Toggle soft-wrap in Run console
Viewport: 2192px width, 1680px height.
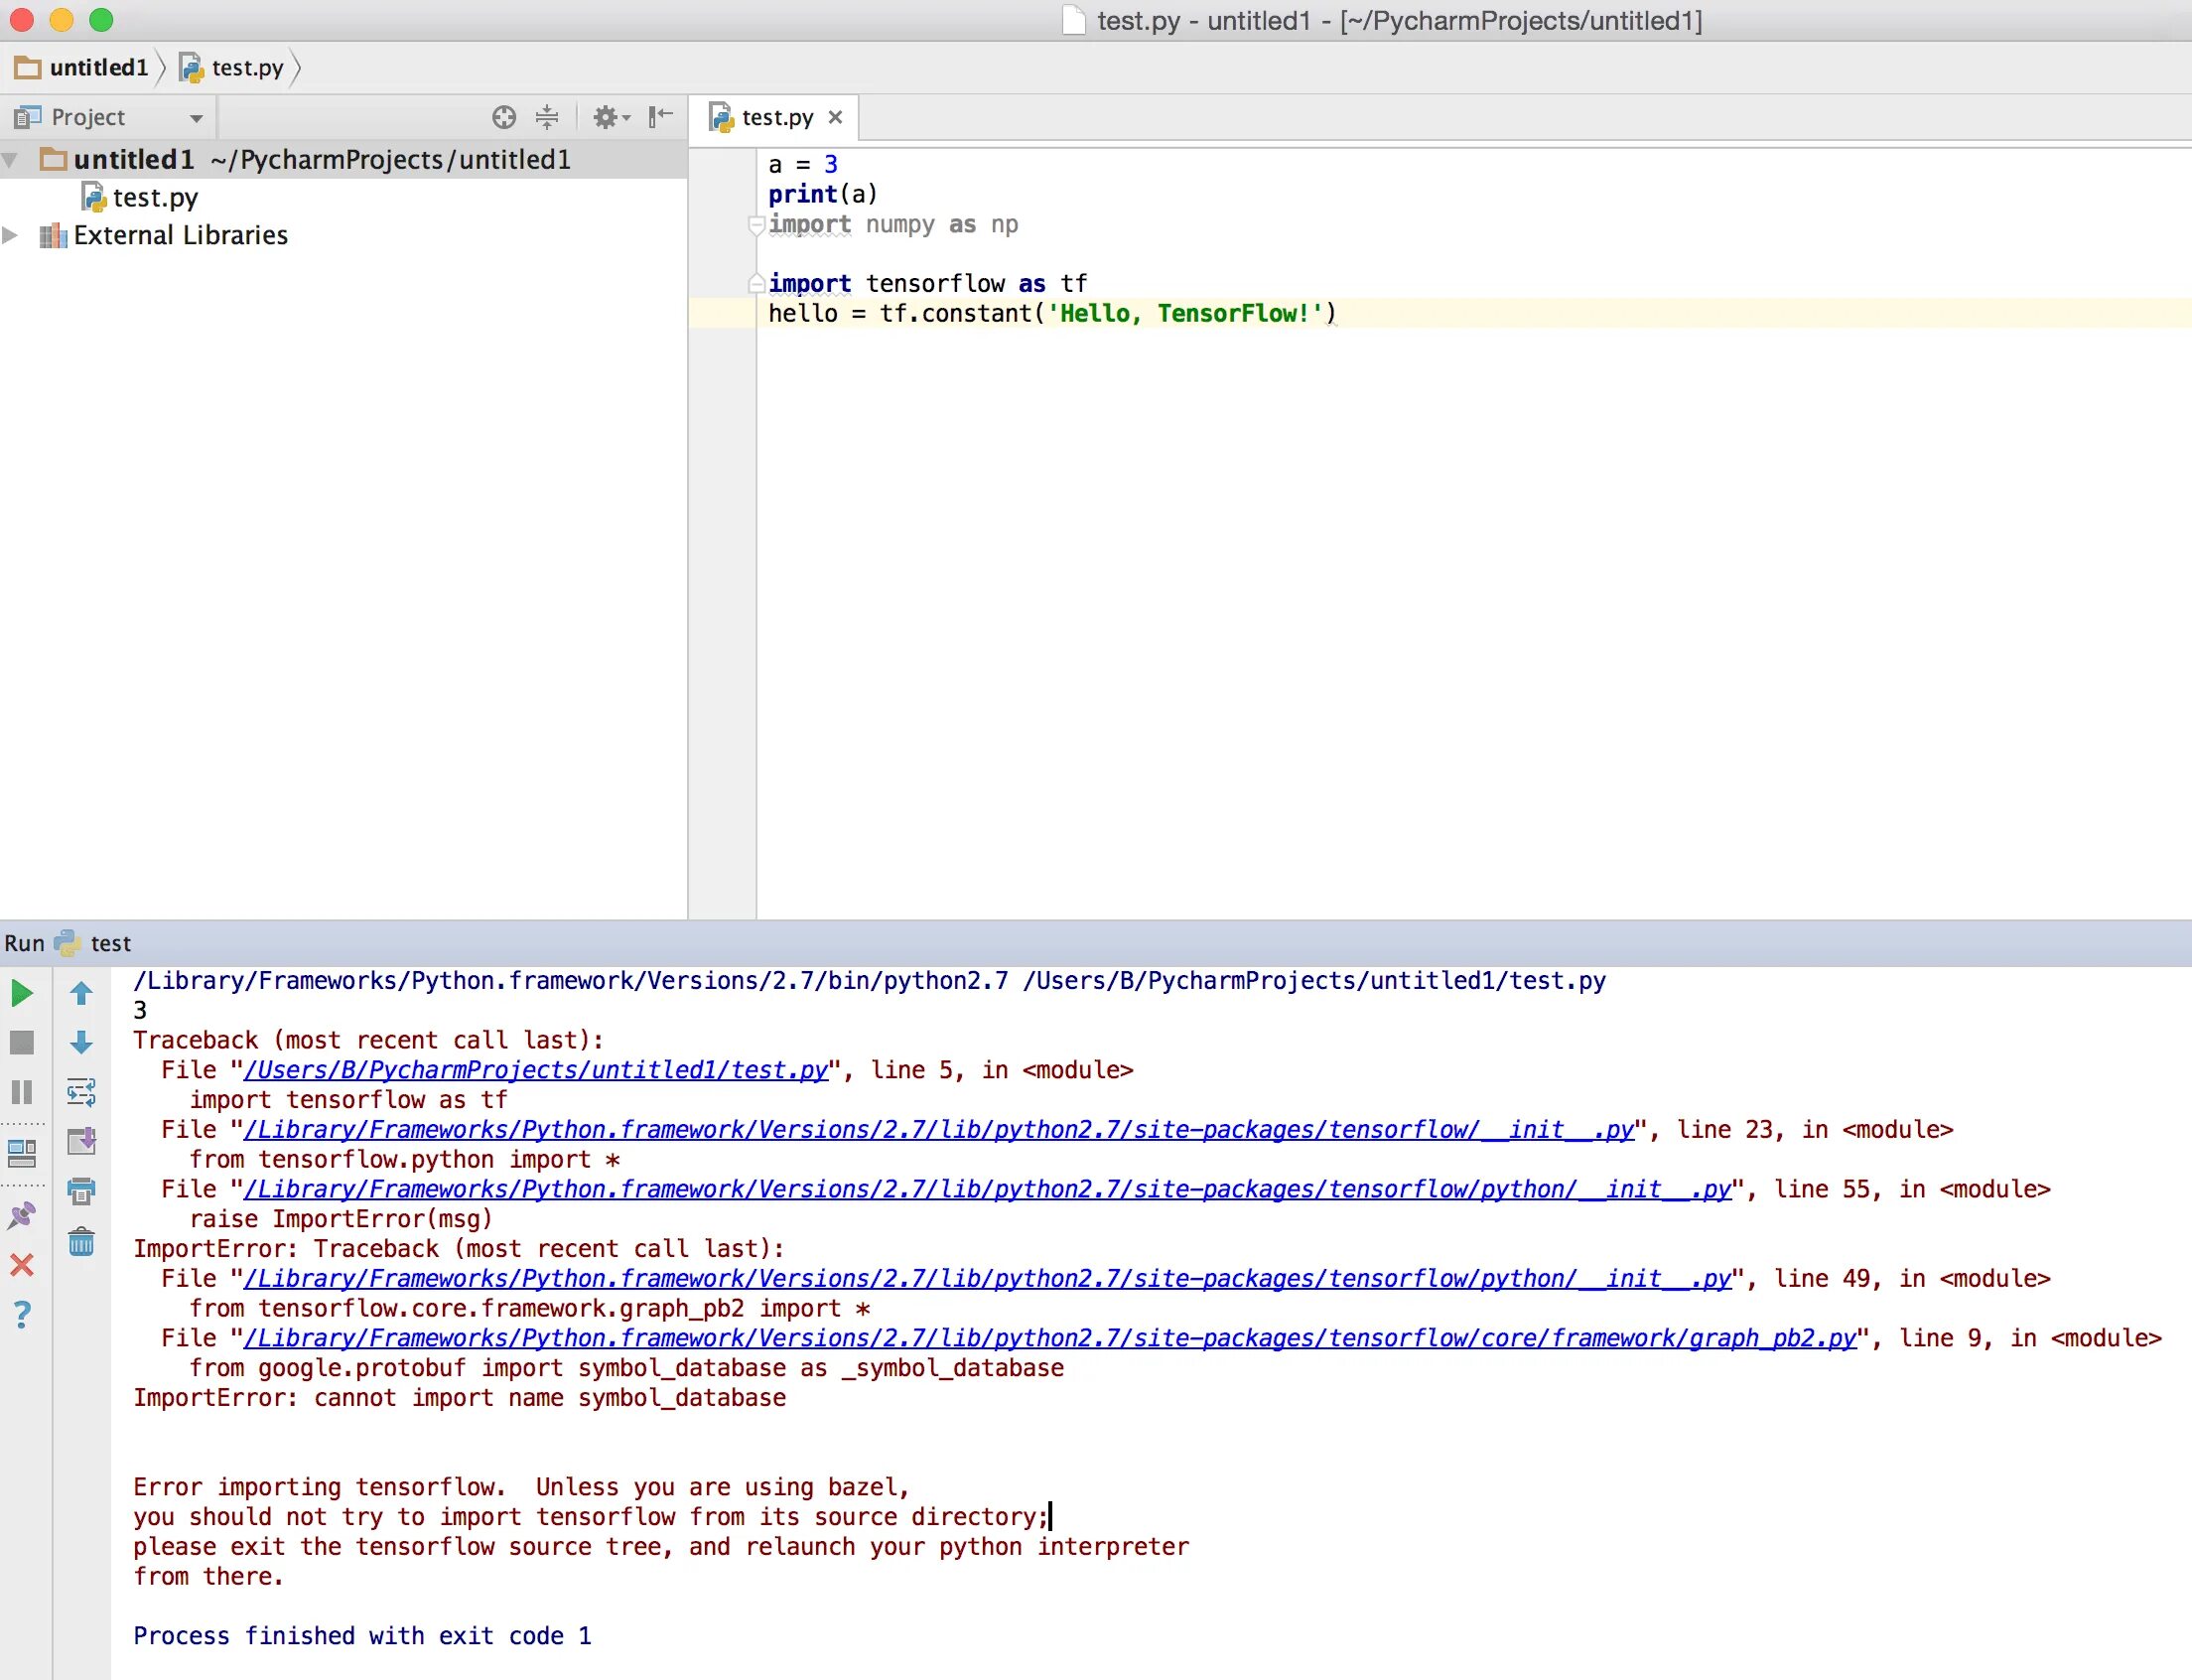coord(81,1092)
